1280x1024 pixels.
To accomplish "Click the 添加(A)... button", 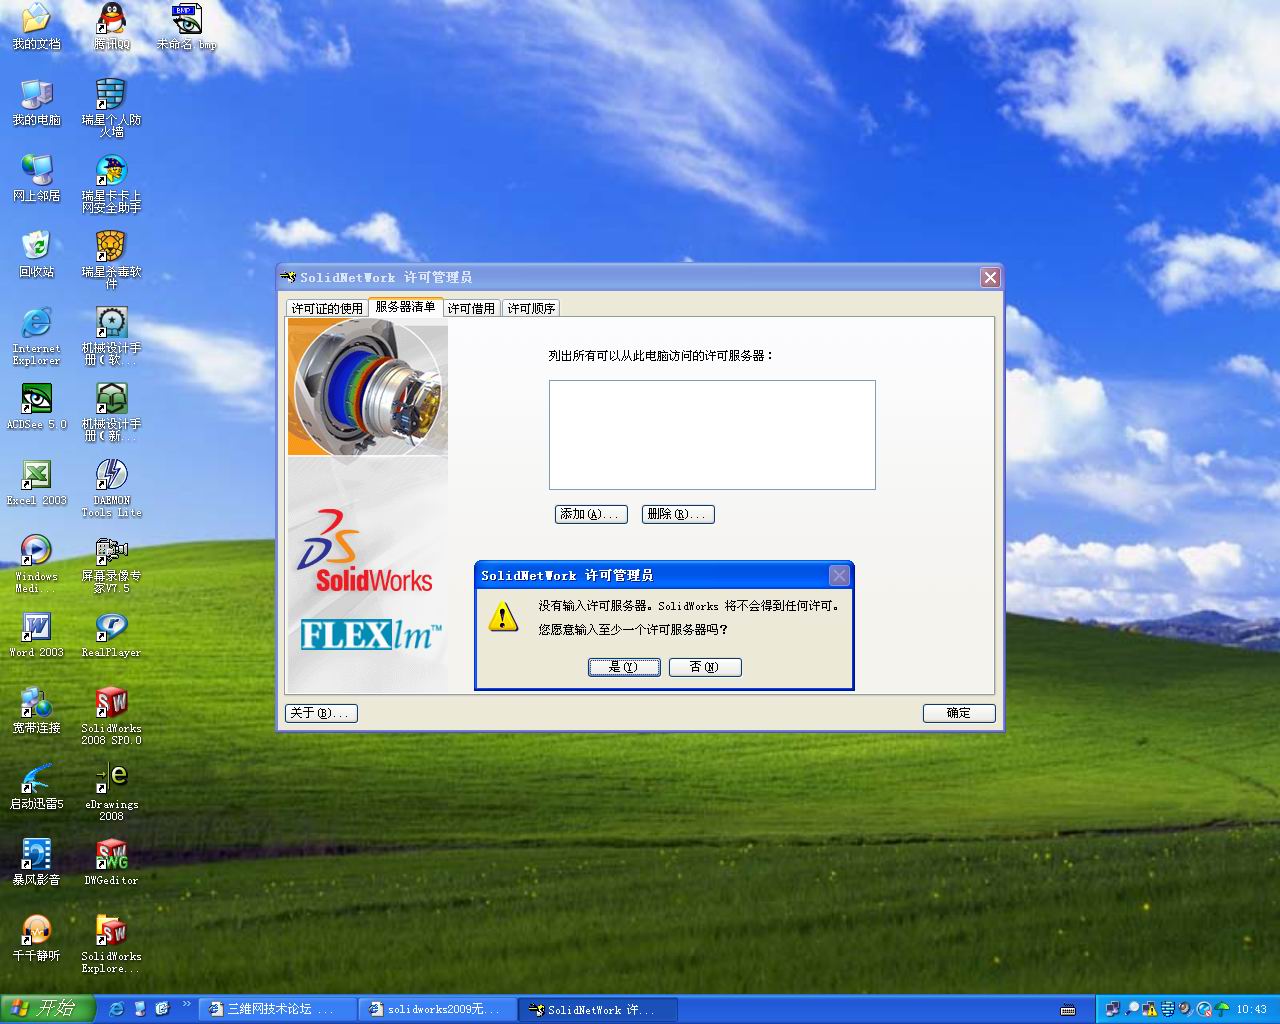I will pyautogui.click(x=591, y=514).
